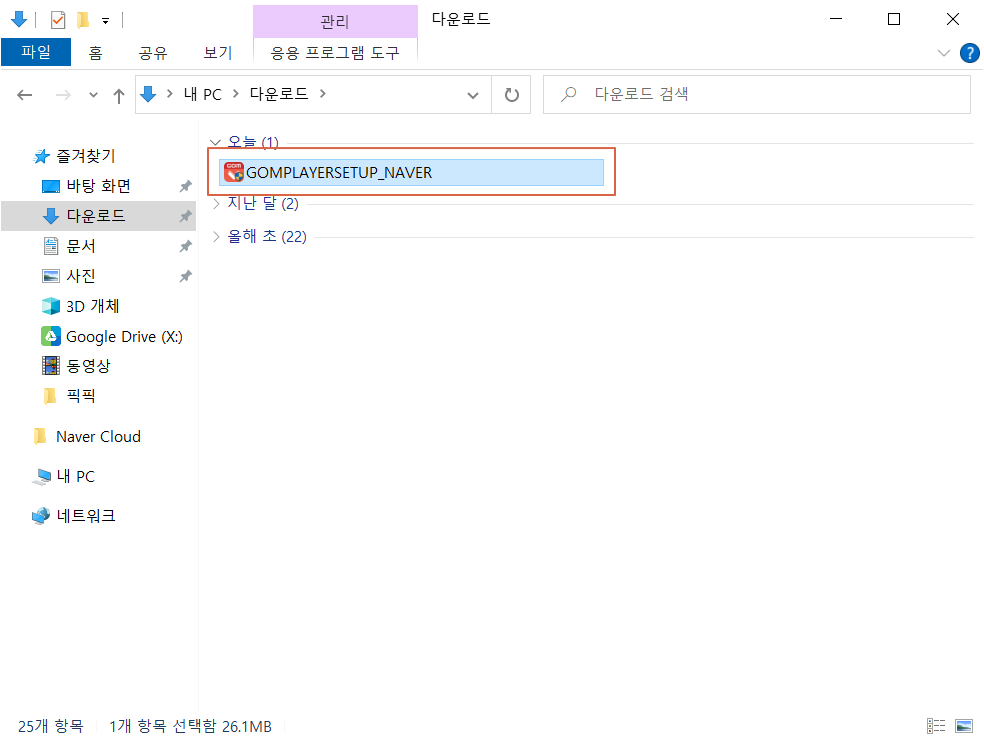984x742 pixels.
Task: Expand the chevron after 내 PC in path
Action: pos(236,94)
